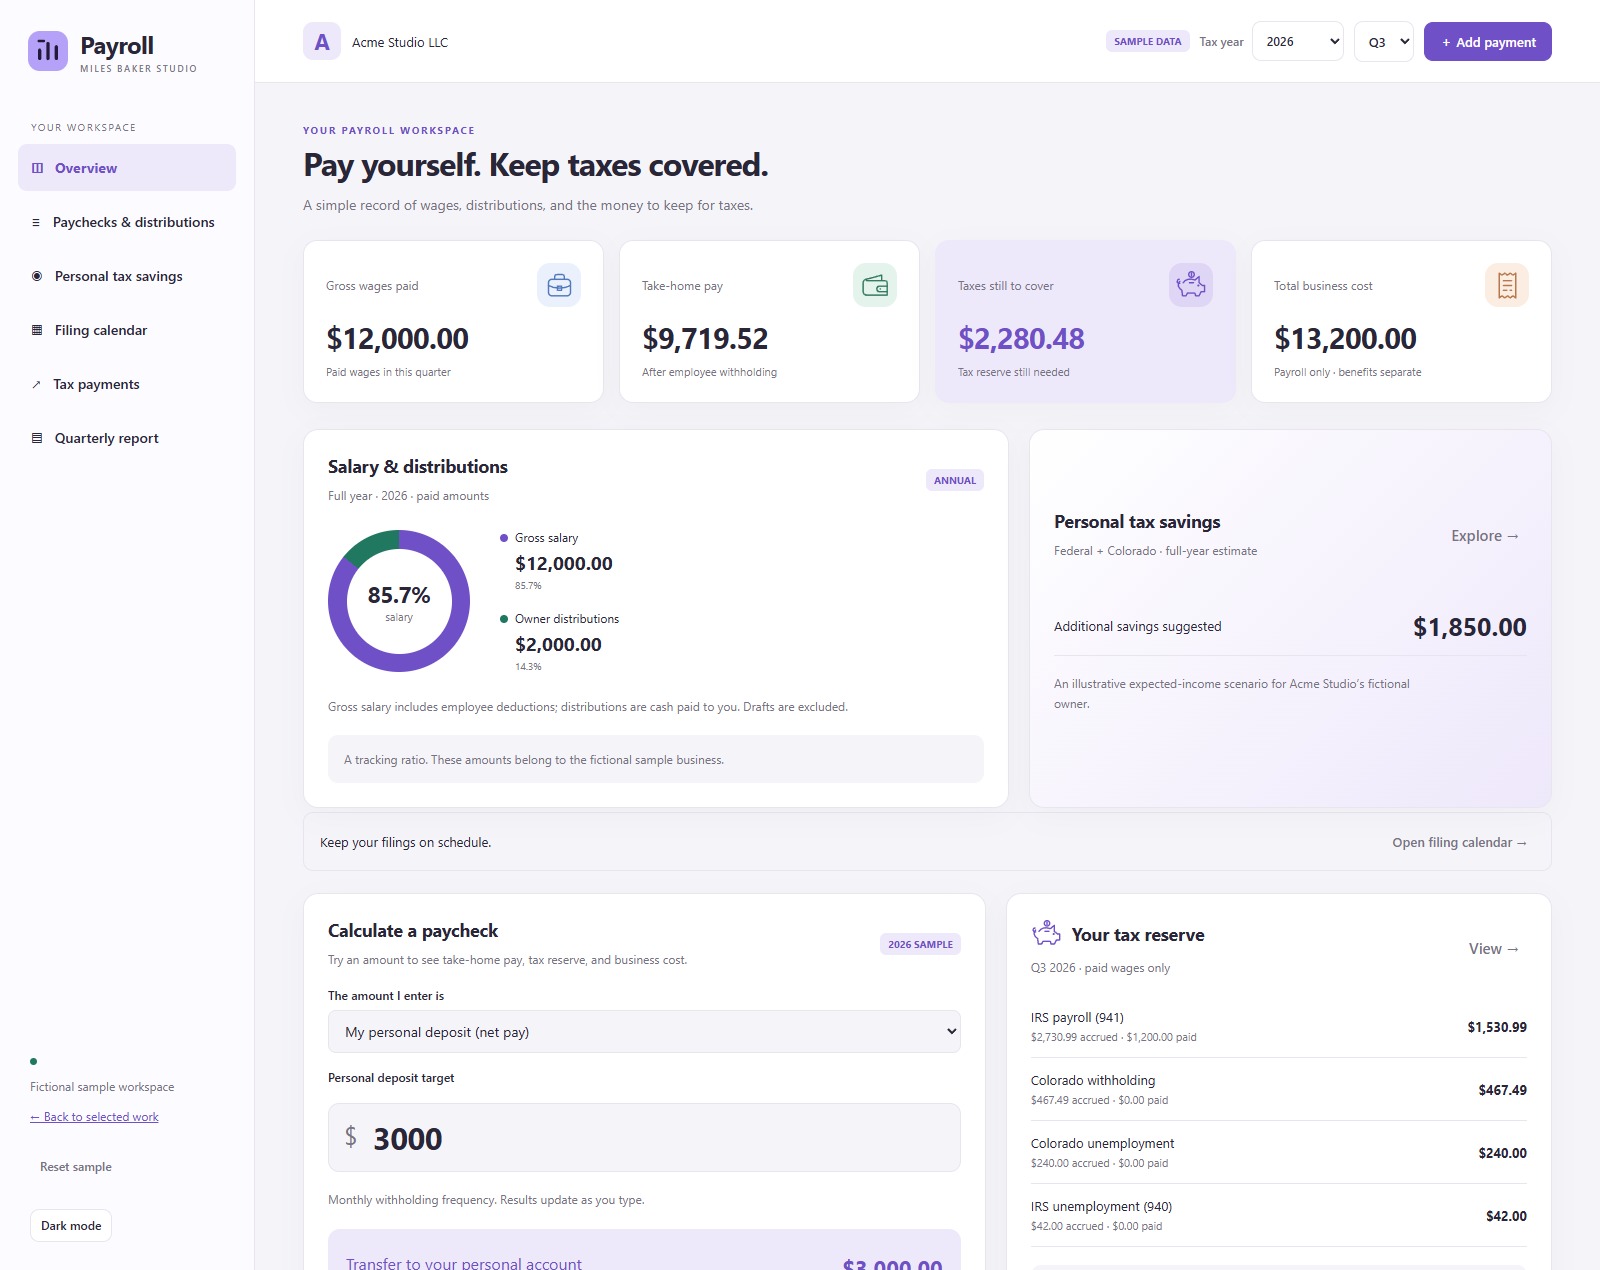The width and height of the screenshot is (1600, 1270).
Task: Click the receipt icon on Total business cost
Action: (x=1507, y=285)
